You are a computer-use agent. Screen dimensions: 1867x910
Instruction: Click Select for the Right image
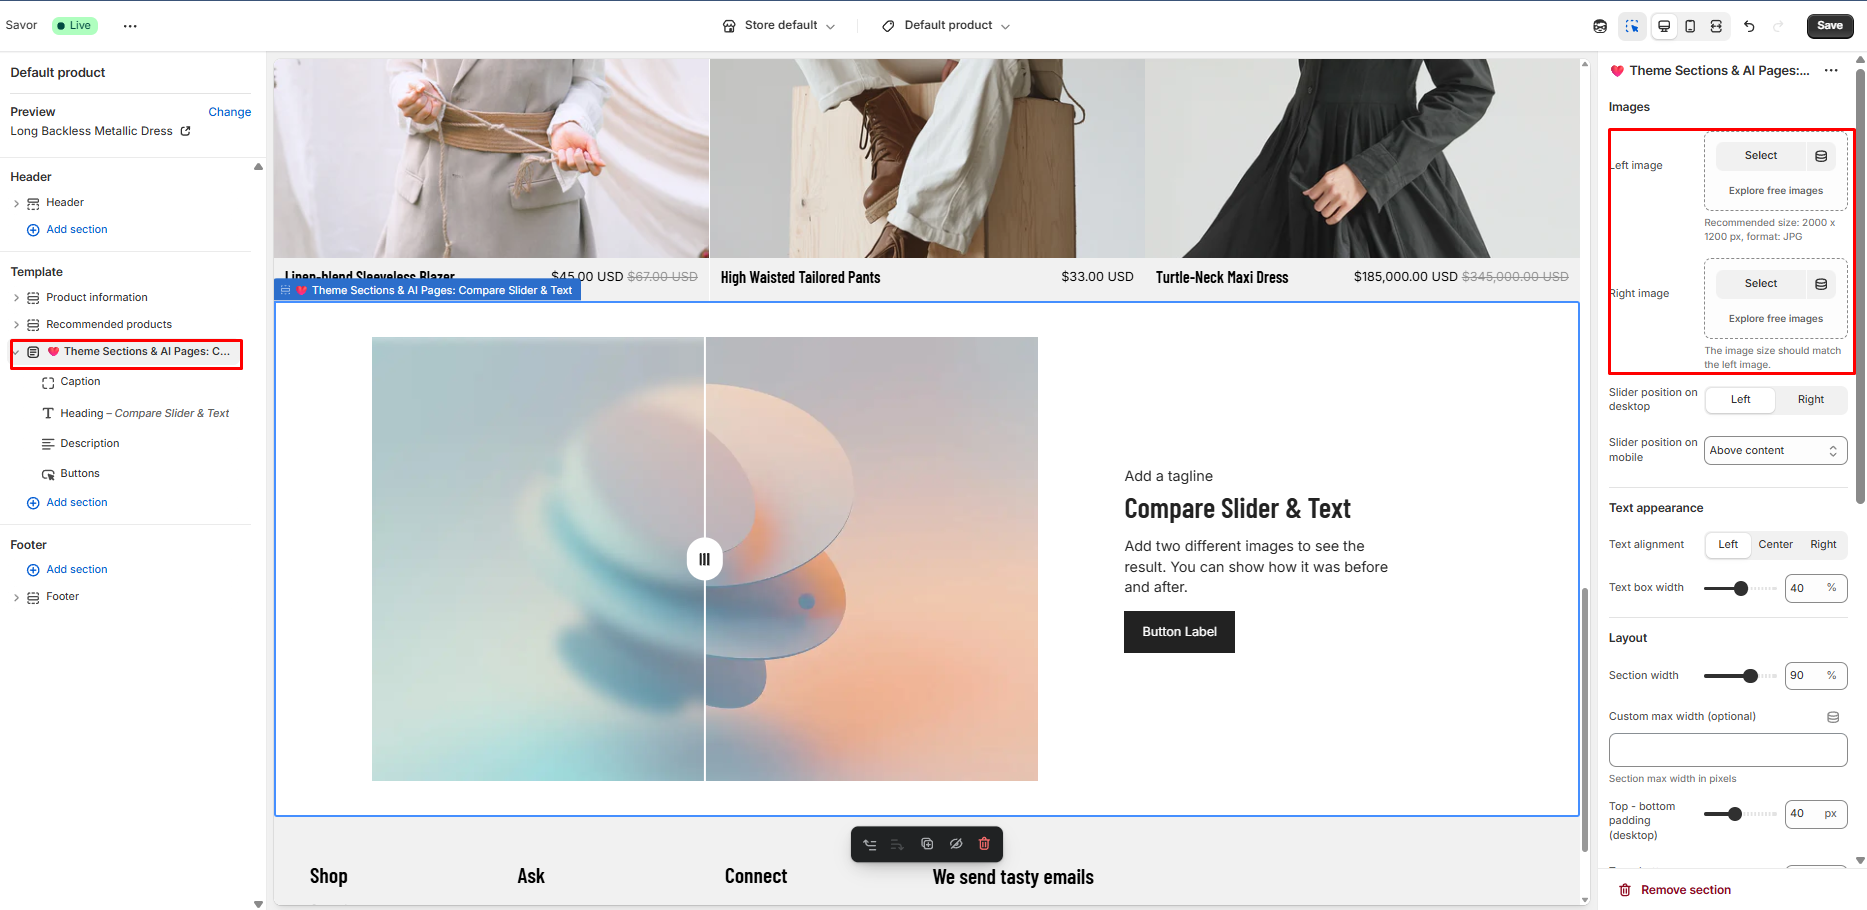click(x=1761, y=284)
